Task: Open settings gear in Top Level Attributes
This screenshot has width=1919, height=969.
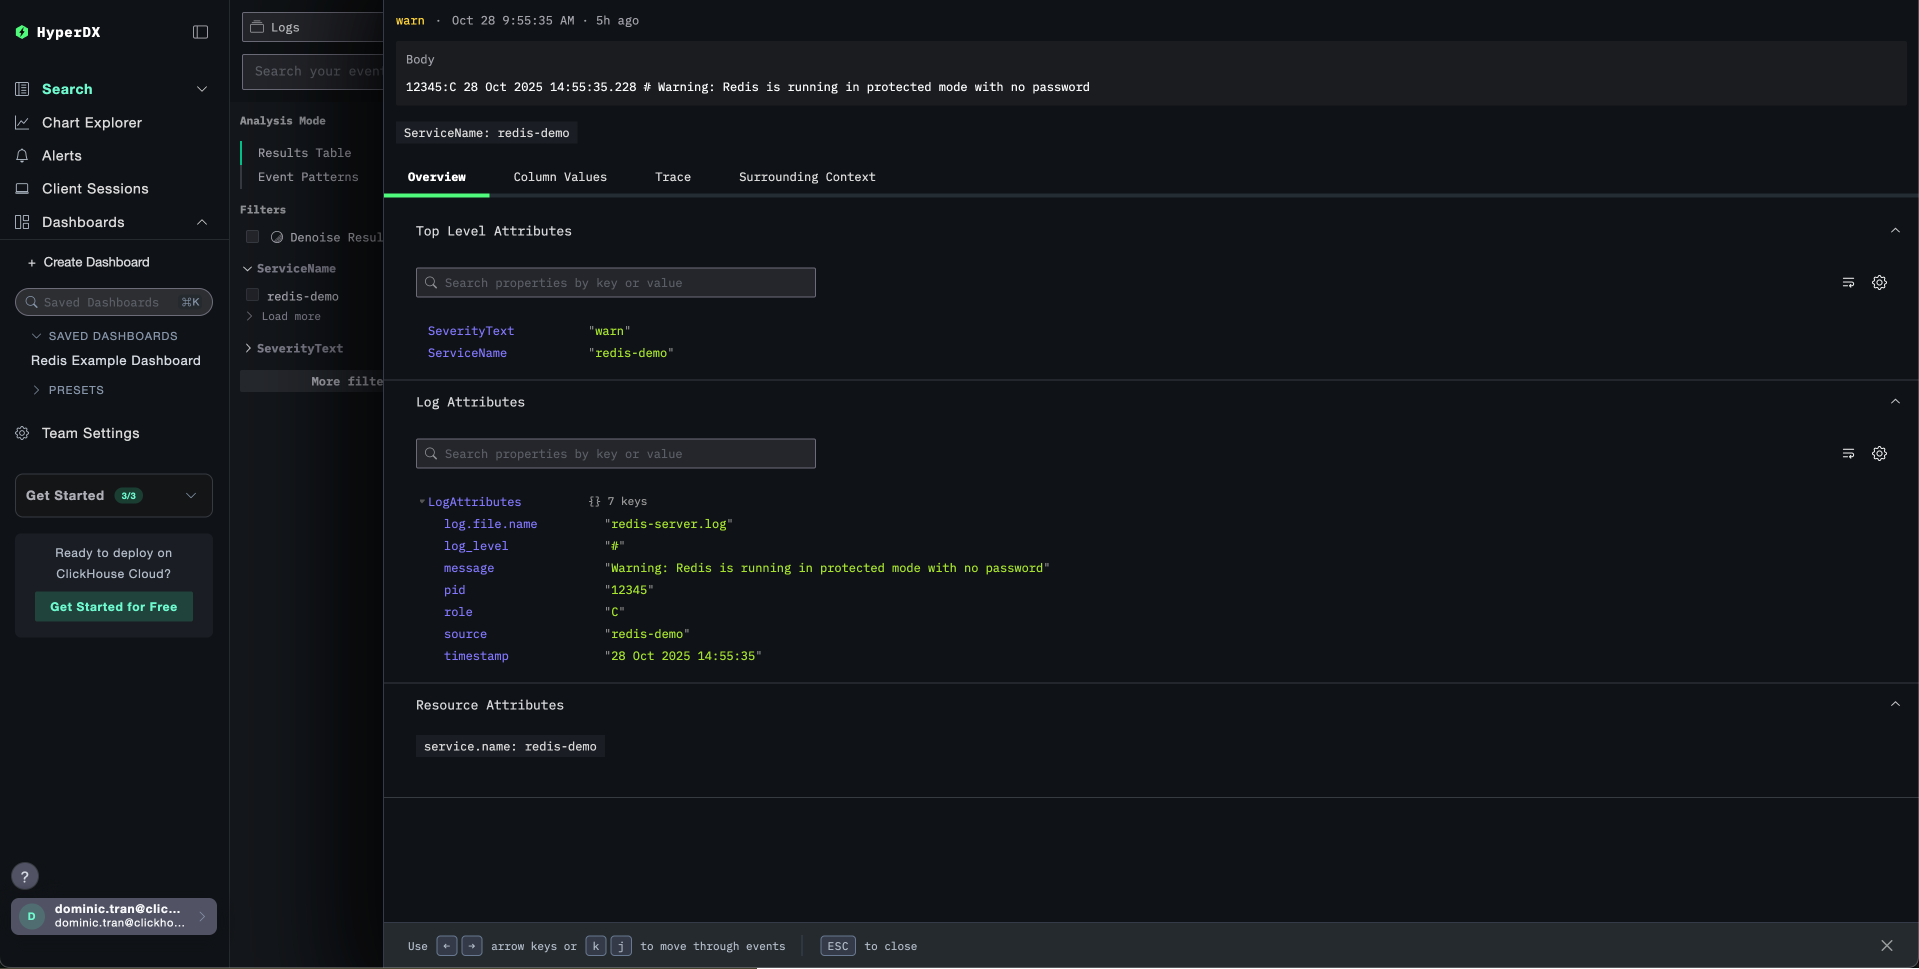Action: (1879, 283)
